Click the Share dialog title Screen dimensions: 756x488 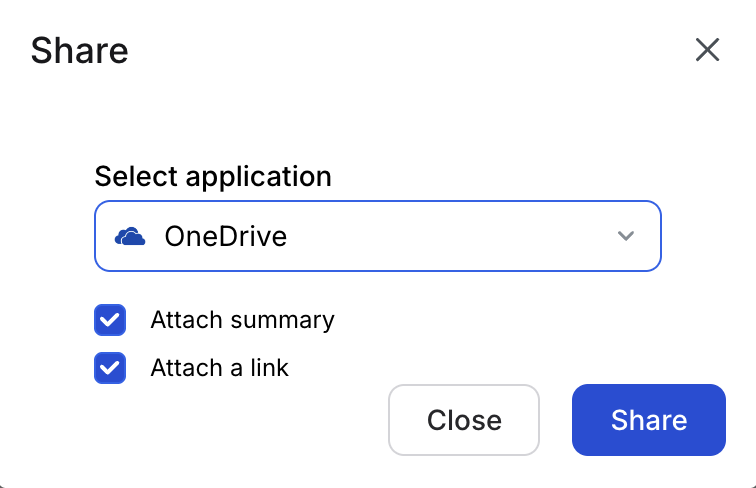point(79,50)
